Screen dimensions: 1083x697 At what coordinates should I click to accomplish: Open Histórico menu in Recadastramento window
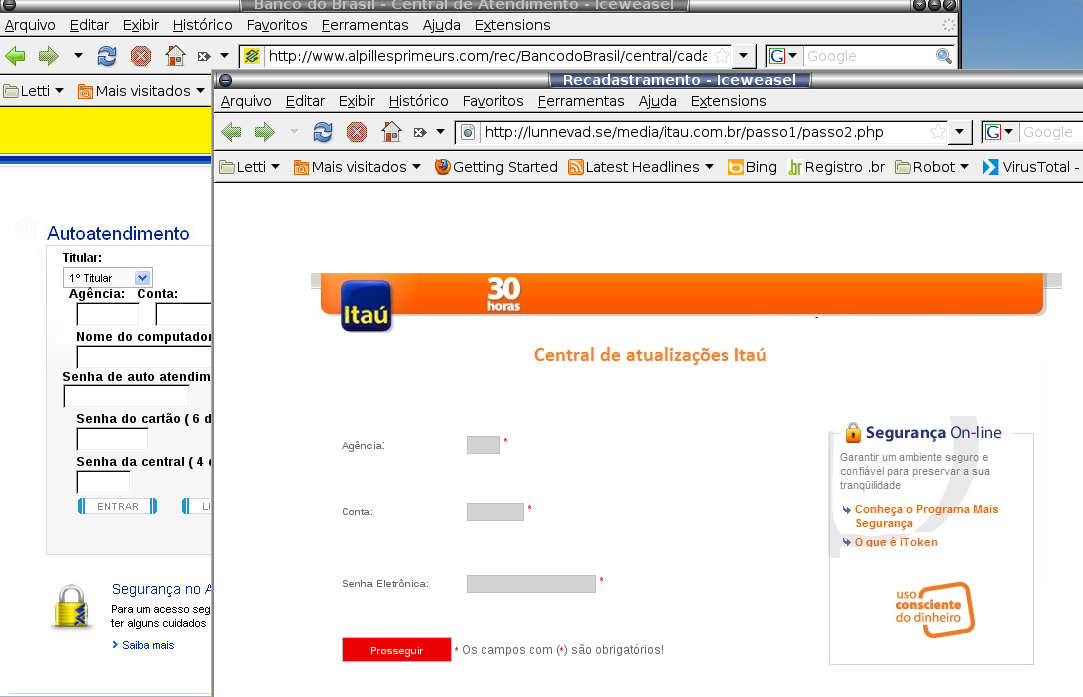(419, 101)
